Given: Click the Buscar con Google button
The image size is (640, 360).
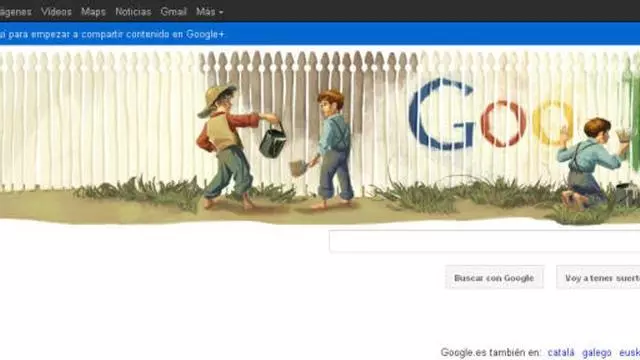Looking at the screenshot, I should pyautogui.click(x=494, y=278).
